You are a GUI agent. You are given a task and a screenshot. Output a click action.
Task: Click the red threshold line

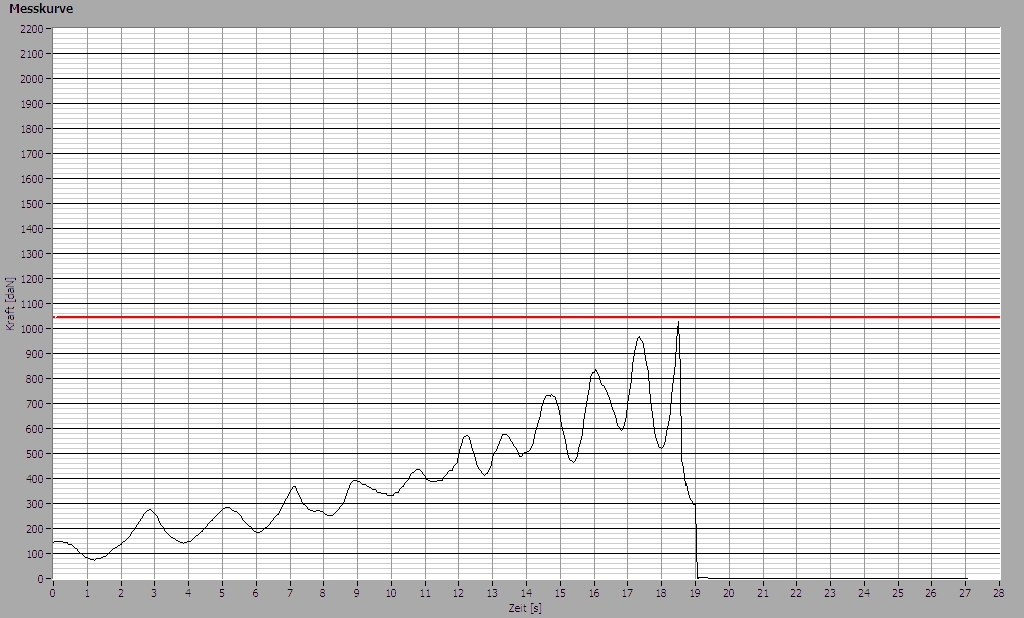pyautogui.click(x=526, y=317)
